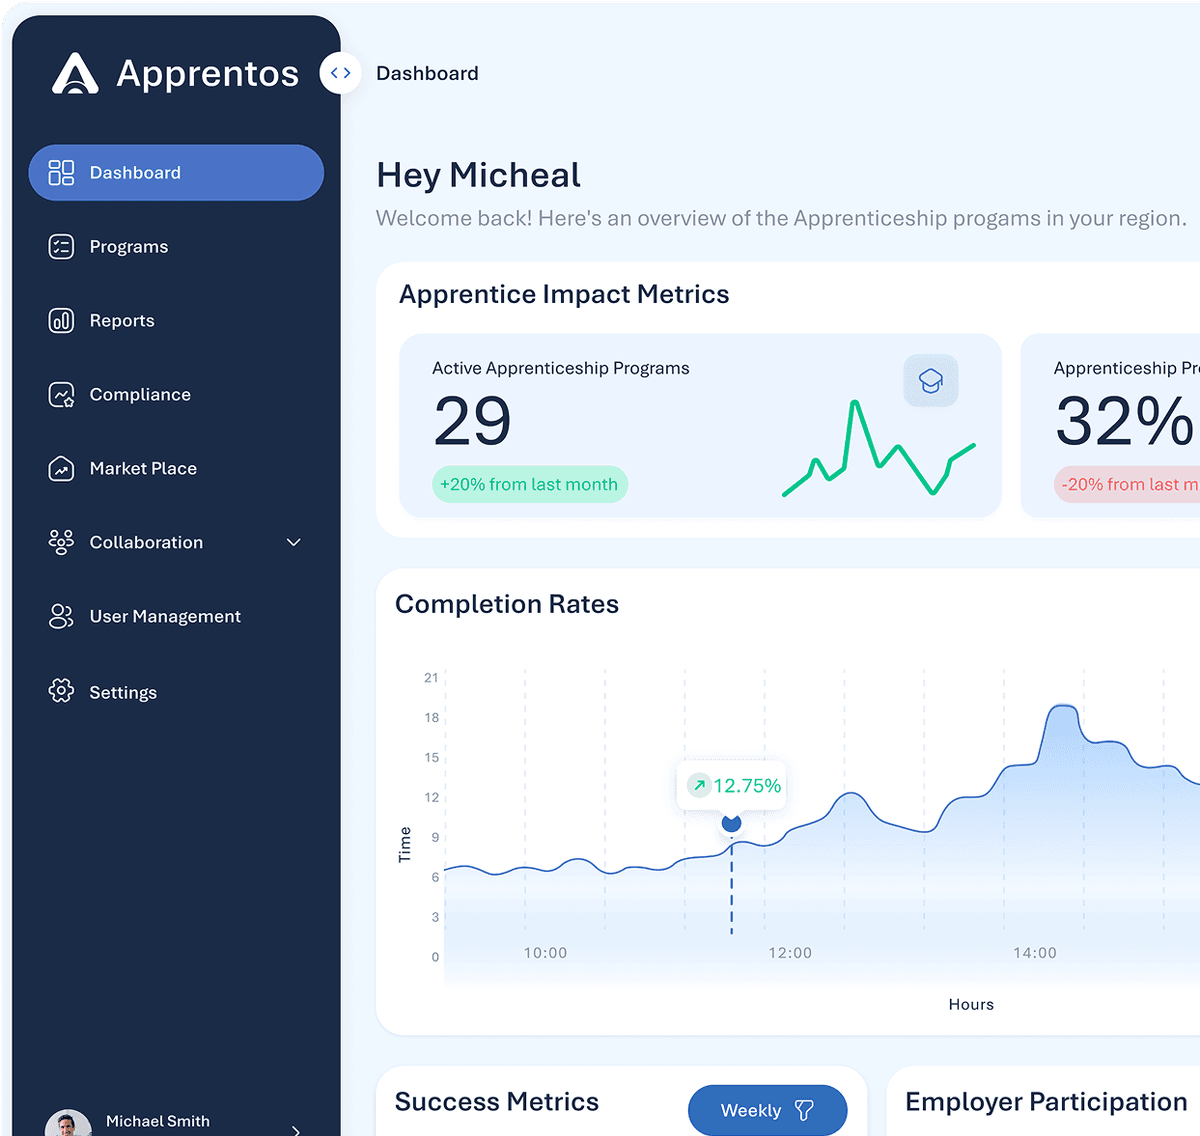
Task: Click the Reports bar-chart icon
Action: click(61, 320)
